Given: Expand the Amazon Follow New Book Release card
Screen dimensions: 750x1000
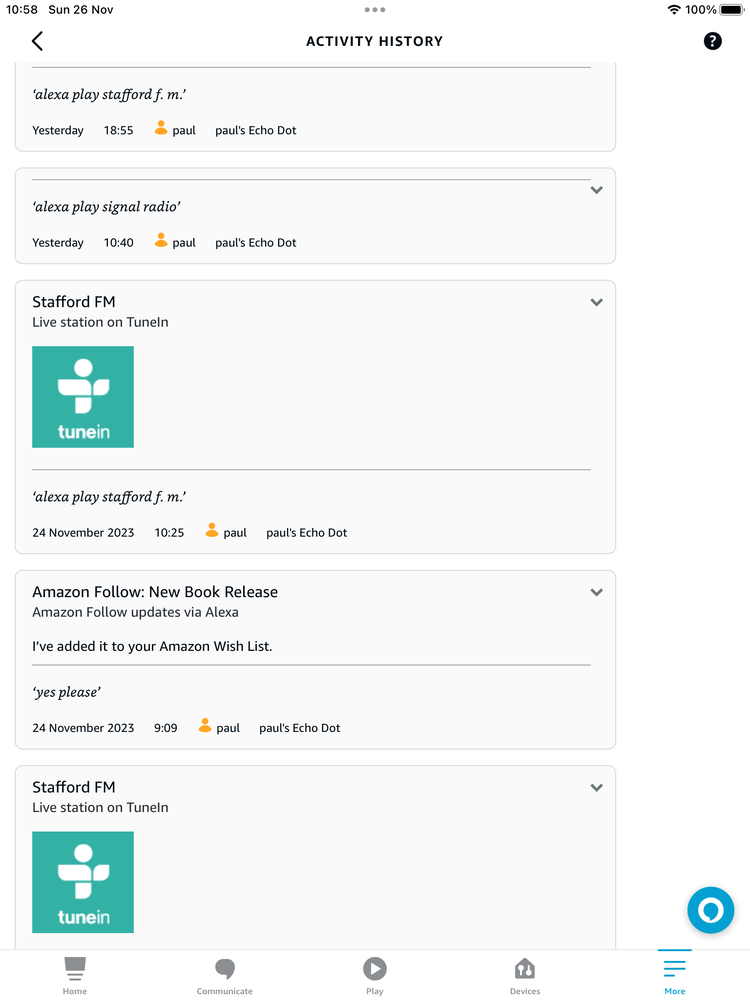Looking at the screenshot, I should pos(596,592).
